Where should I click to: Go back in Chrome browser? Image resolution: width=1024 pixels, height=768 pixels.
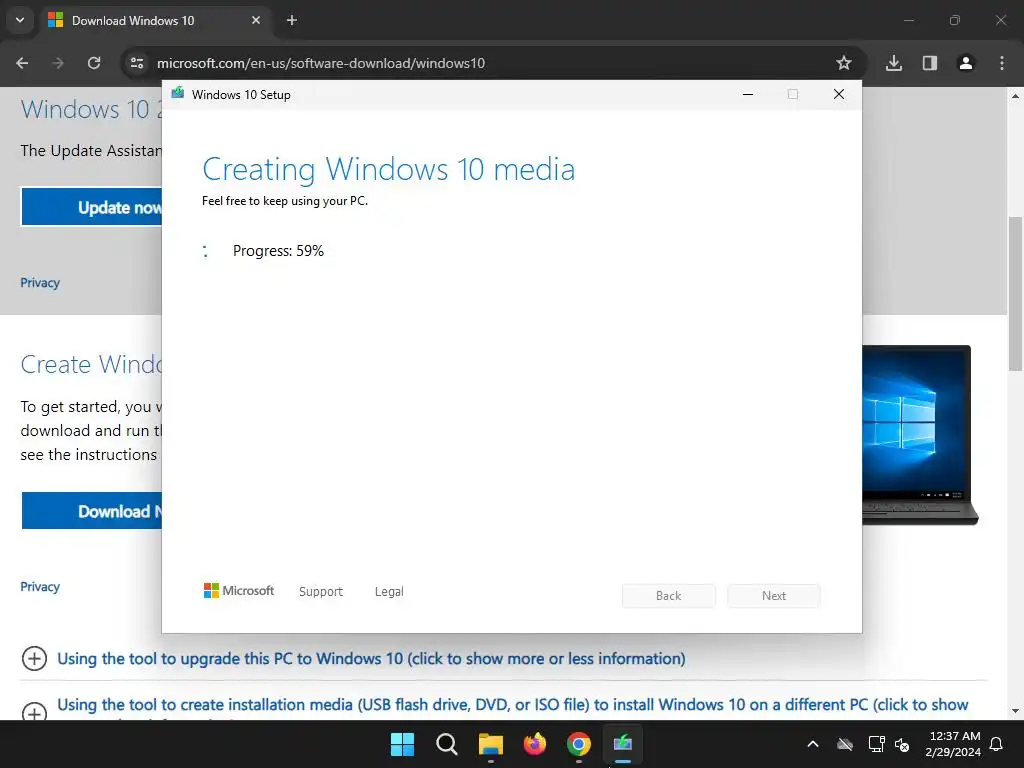(x=22, y=63)
